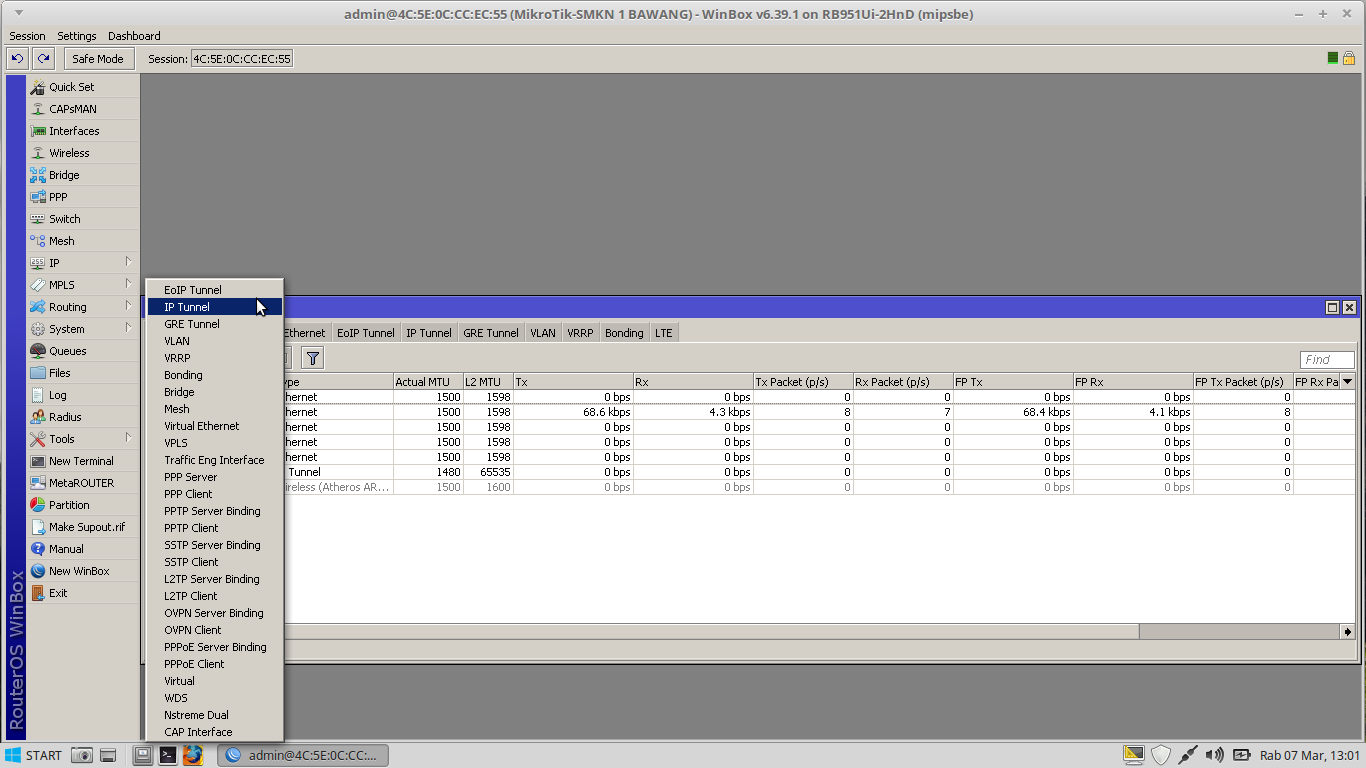Launch New Terminal from the sidebar

point(84,461)
